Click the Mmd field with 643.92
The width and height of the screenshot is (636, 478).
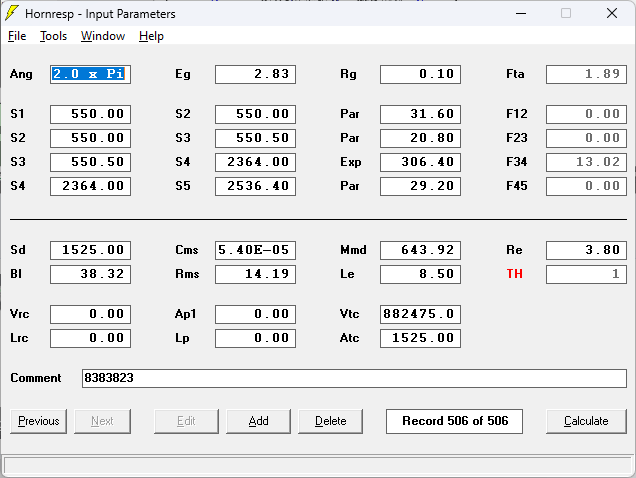(420, 250)
